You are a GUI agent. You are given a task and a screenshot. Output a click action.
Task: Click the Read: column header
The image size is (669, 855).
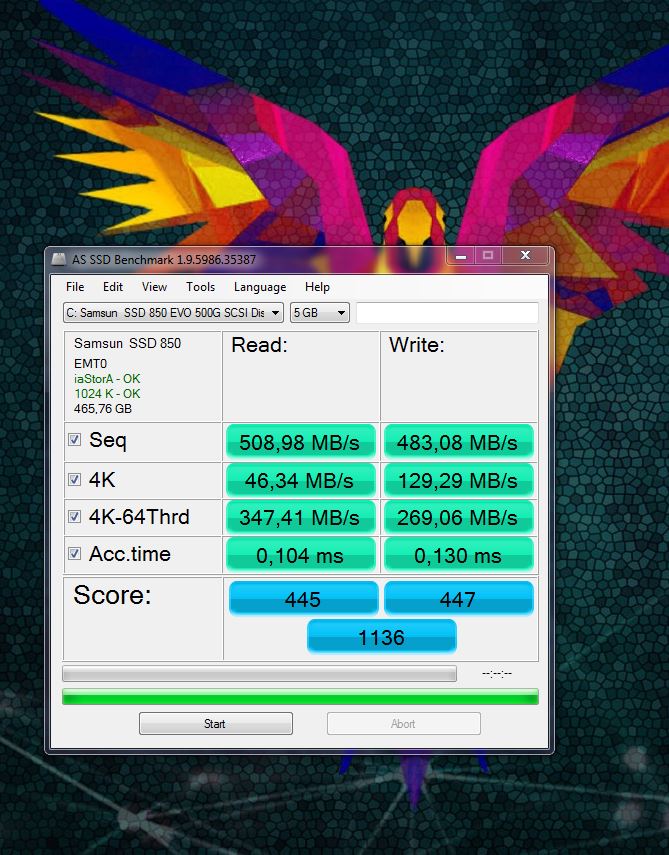coord(260,345)
